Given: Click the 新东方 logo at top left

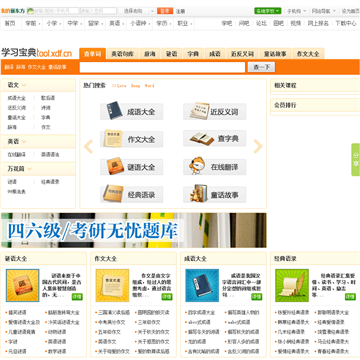Looking at the screenshot, I should [x=13, y=11].
